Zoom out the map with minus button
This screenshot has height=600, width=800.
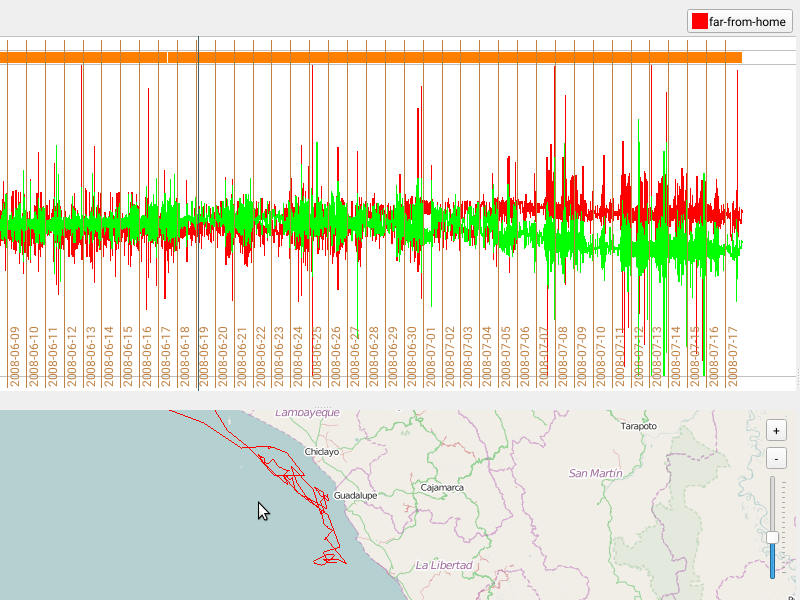tap(776, 459)
